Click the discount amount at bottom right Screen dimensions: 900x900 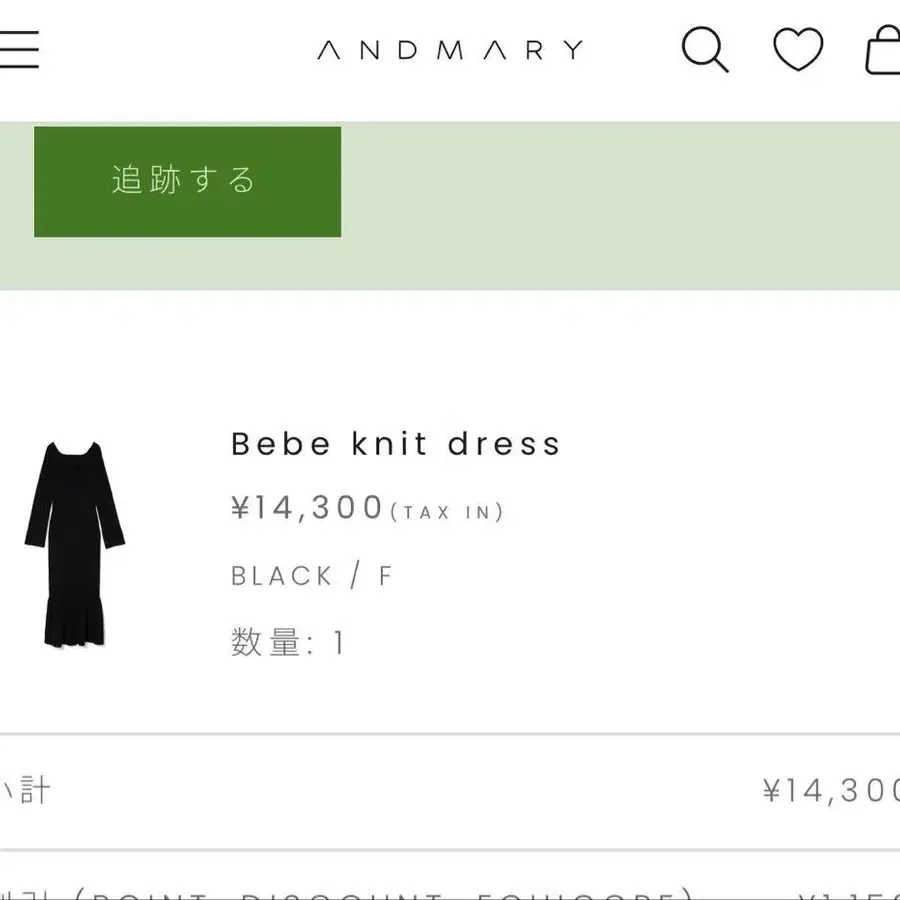[x=850, y=891]
